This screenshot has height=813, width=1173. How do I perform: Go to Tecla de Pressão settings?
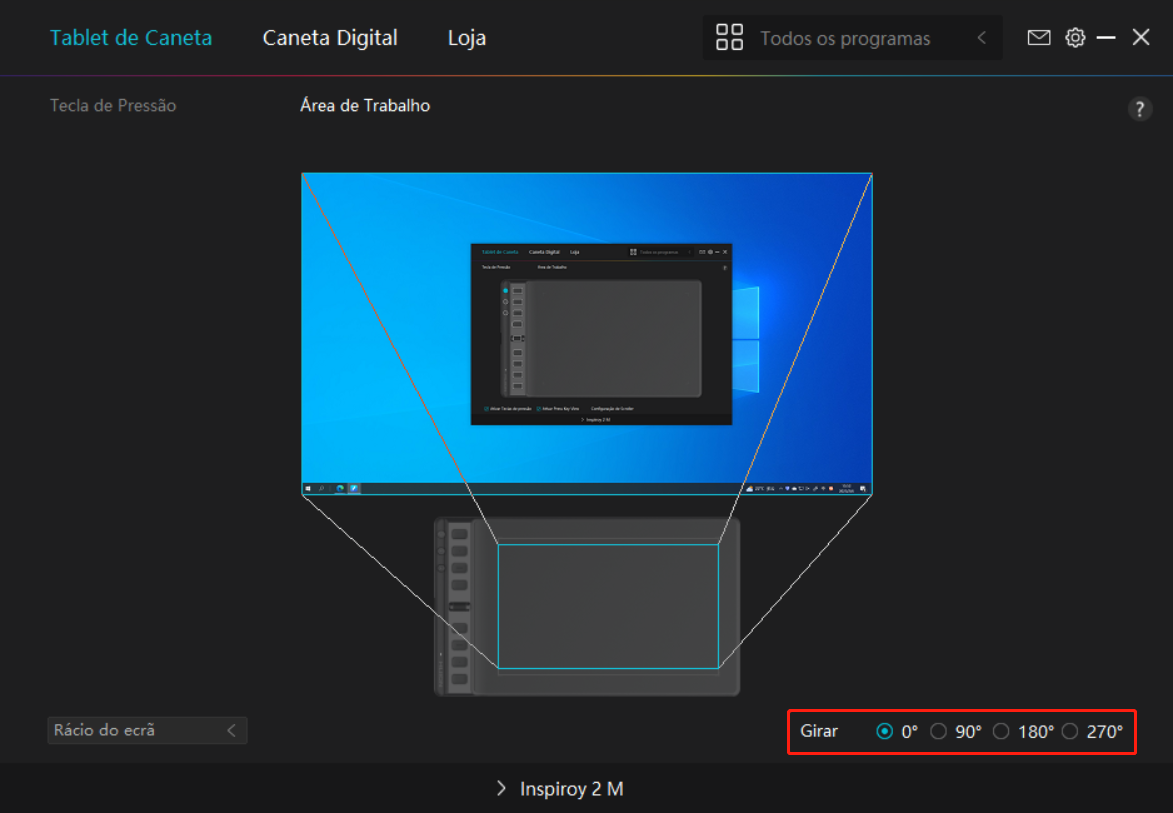113,105
